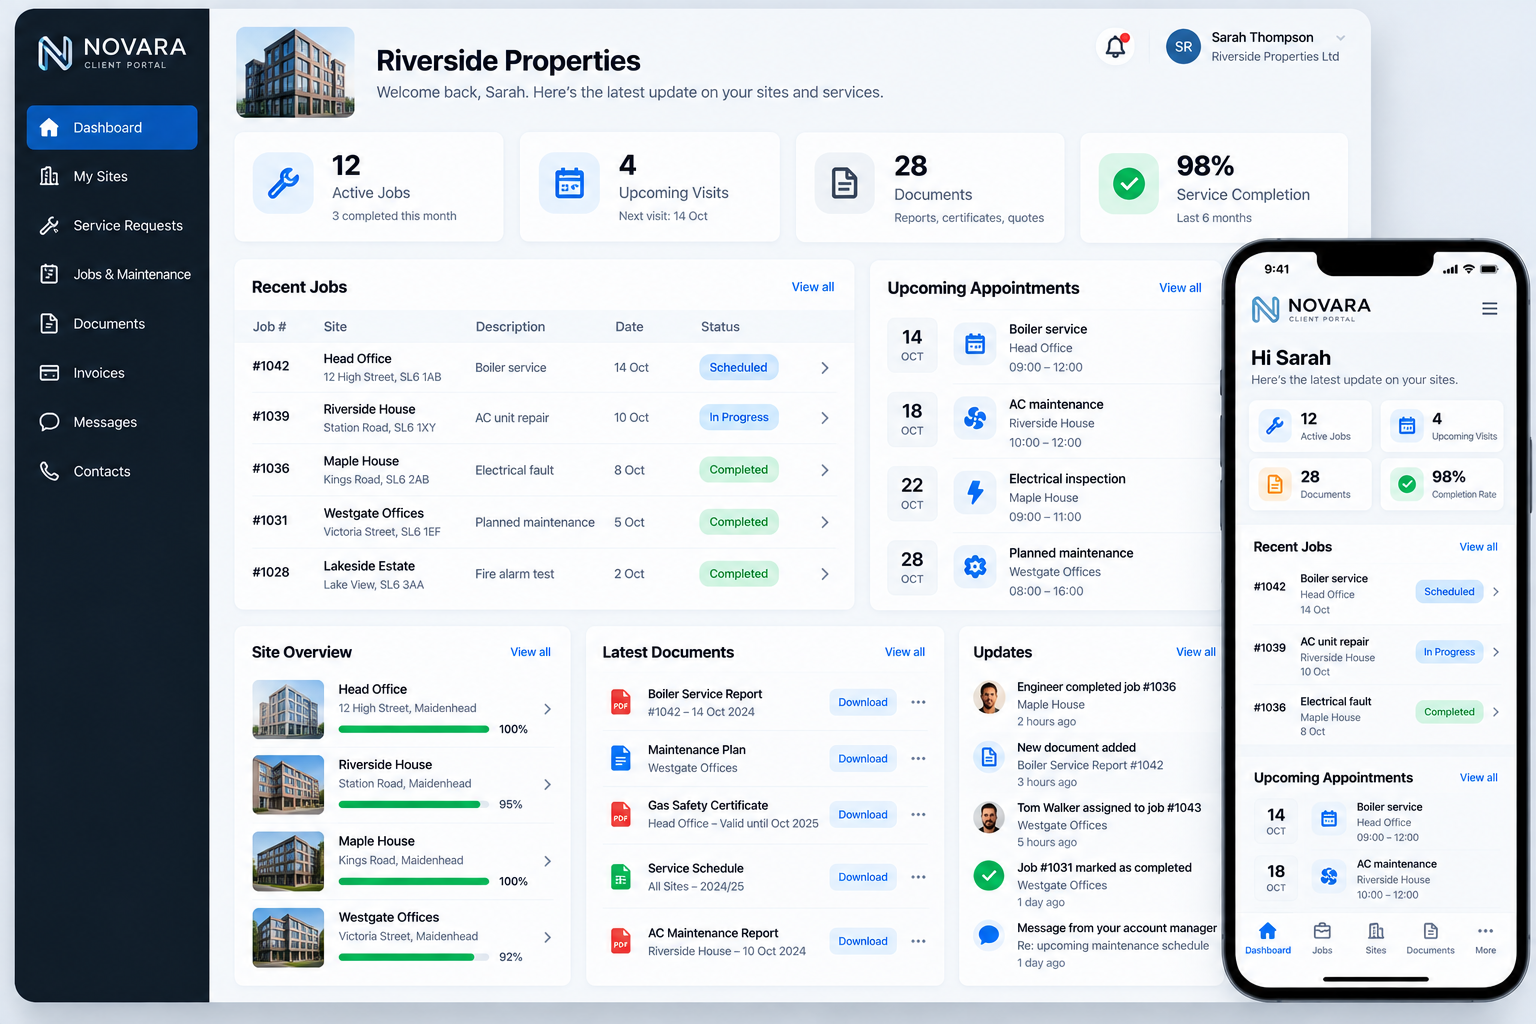
Task: Click the Documents card file icon
Action: point(845,183)
